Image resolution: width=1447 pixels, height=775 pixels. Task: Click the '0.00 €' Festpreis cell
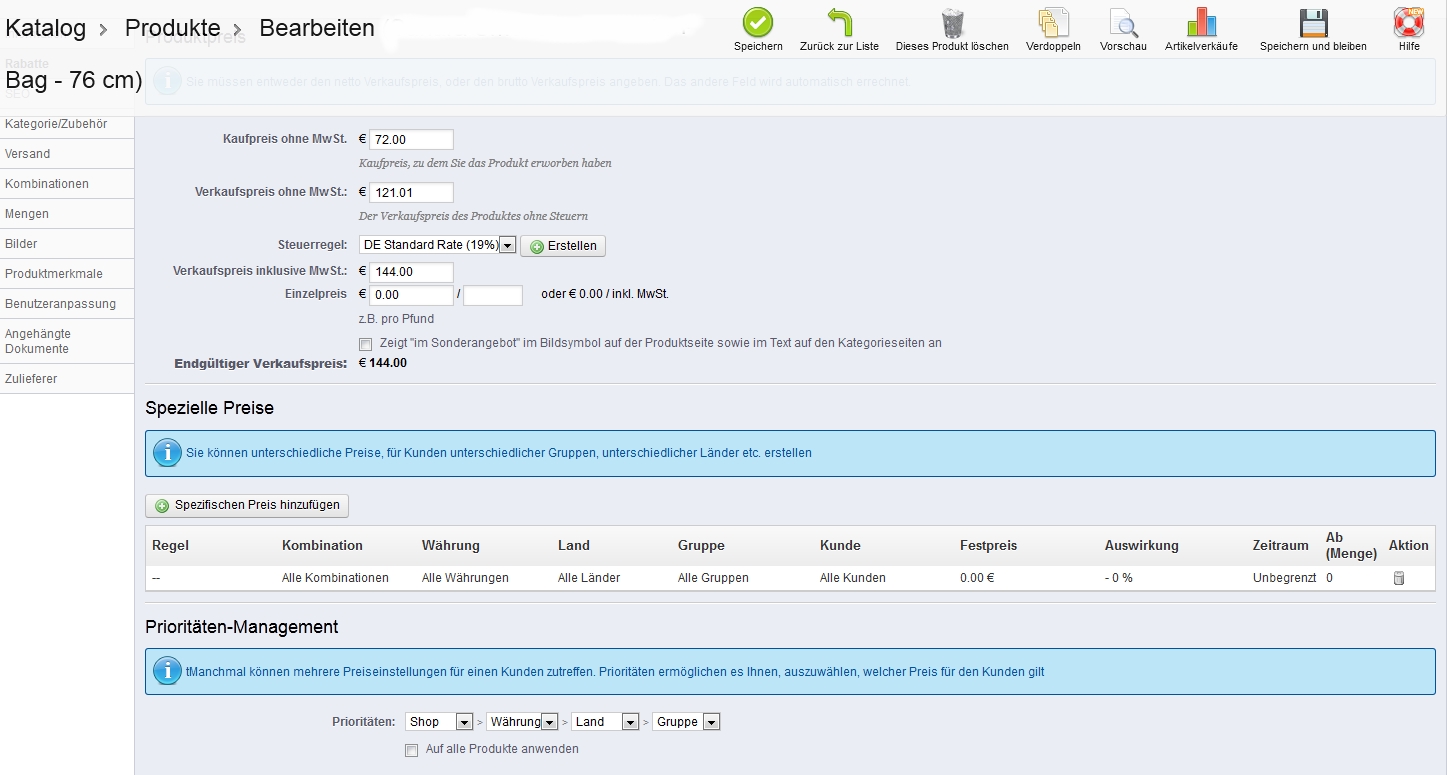[979, 578]
